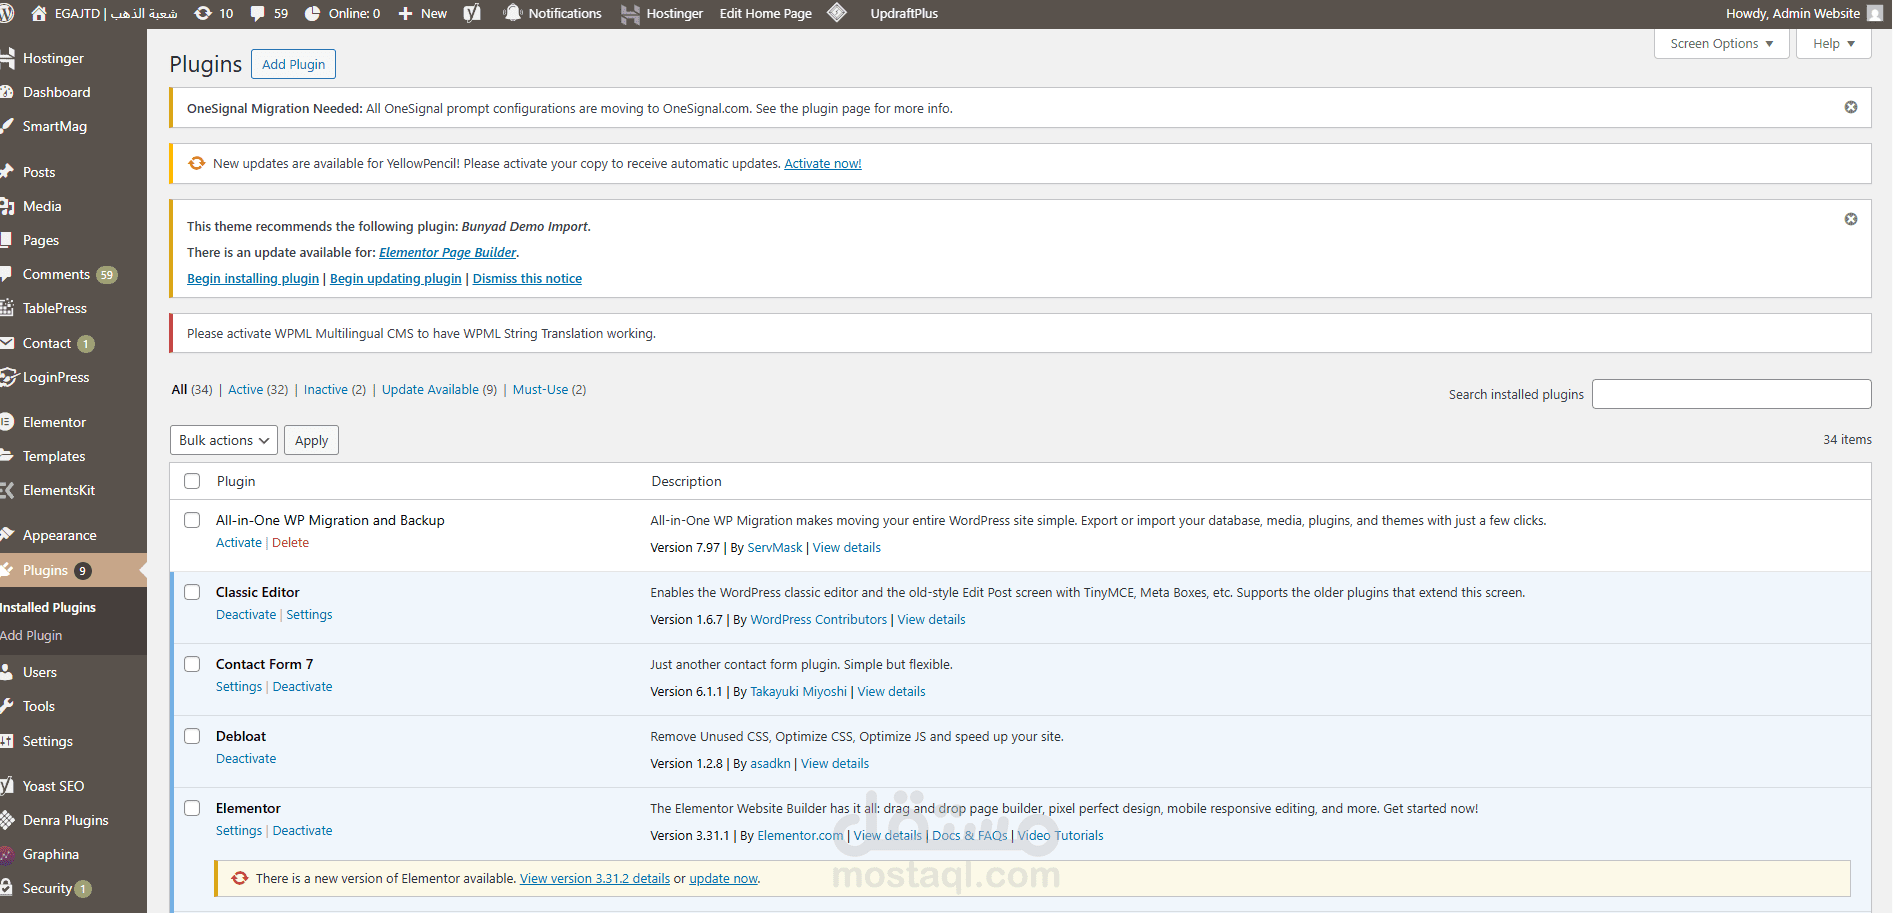Click the WordPress logo in admin bar
The height and width of the screenshot is (913, 1893).
coord(7,14)
